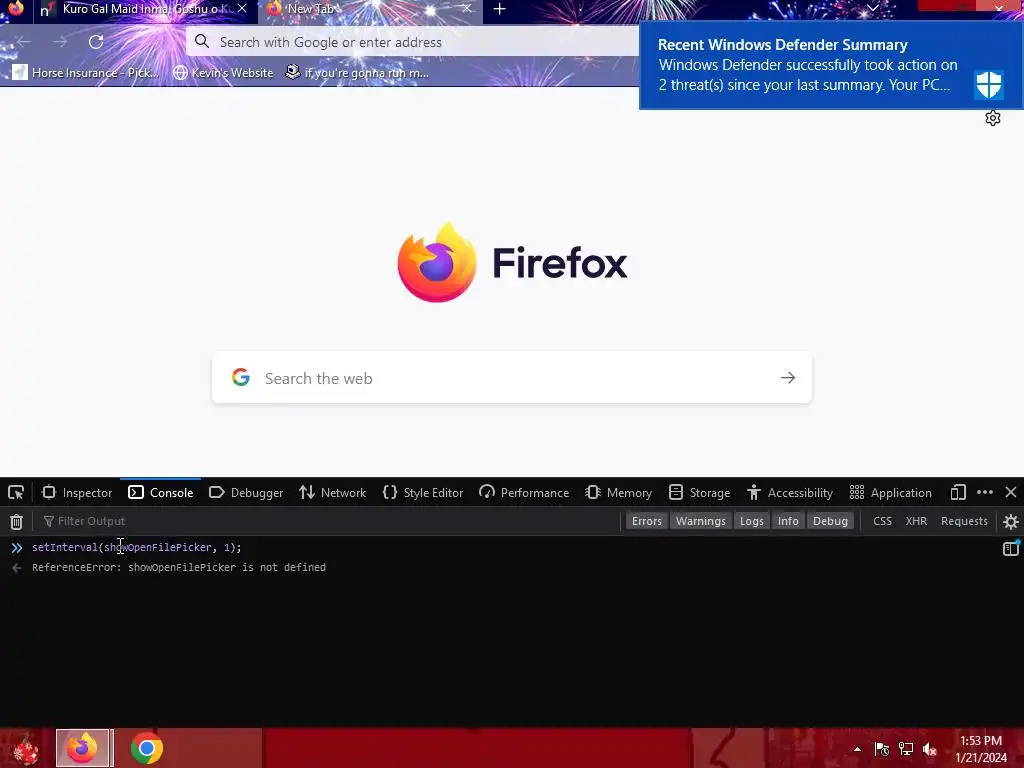The height and width of the screenshot is (768, 1024).
Task: Click the muted volume tray icon
Action: (x=930, y=749)
